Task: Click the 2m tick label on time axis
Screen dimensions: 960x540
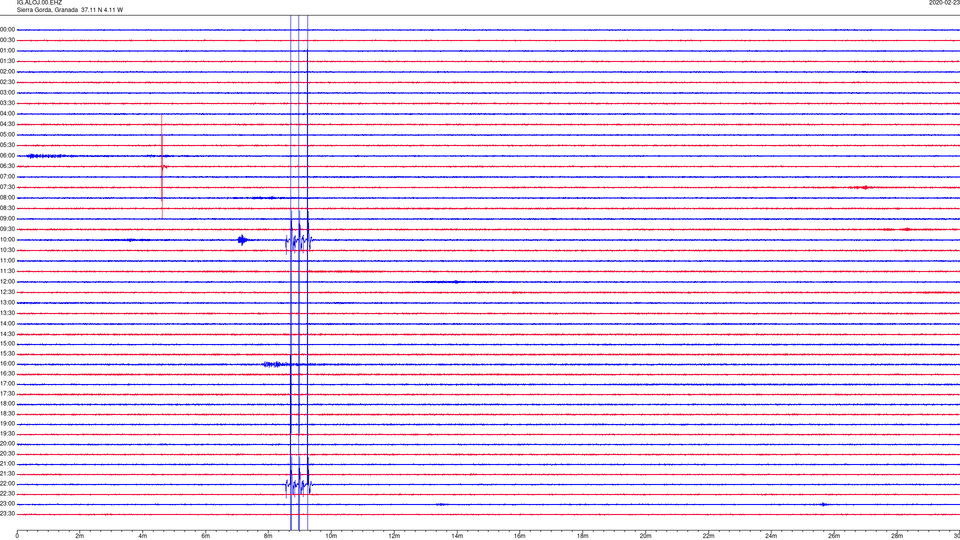Action: [80, 536]
